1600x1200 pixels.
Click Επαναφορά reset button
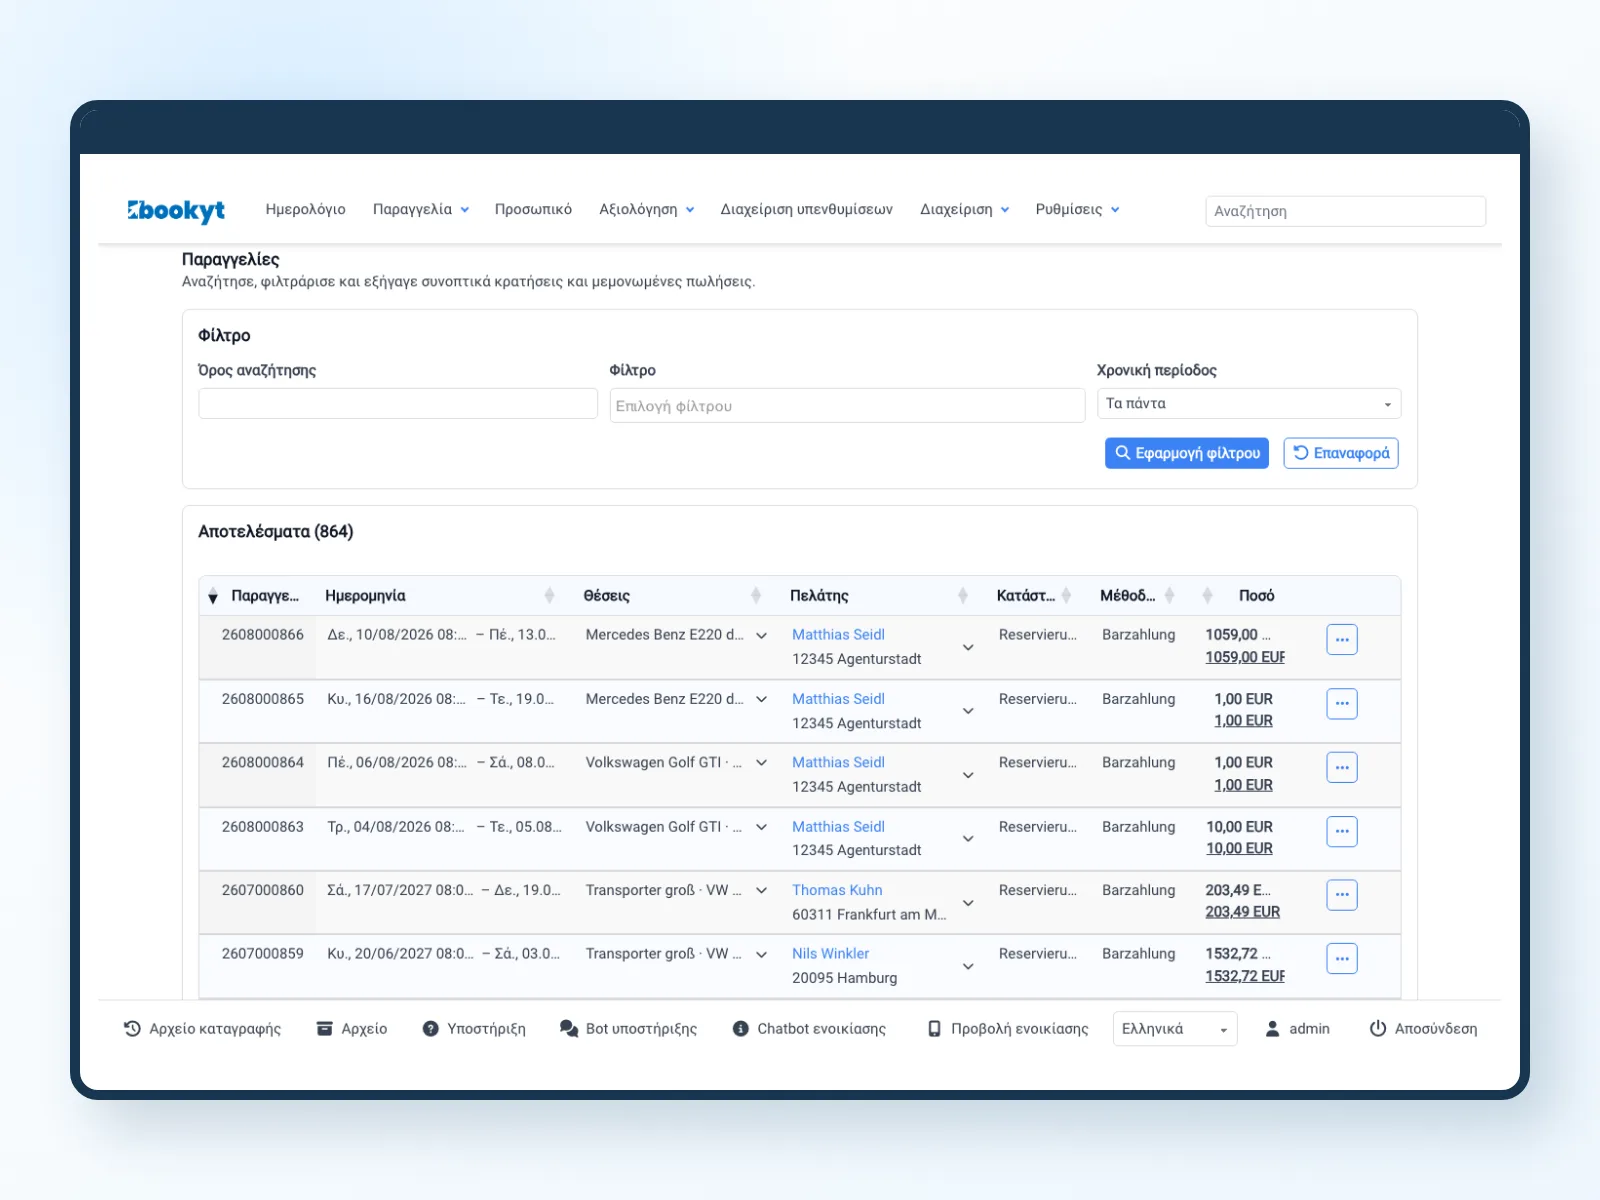(1341, 453)
